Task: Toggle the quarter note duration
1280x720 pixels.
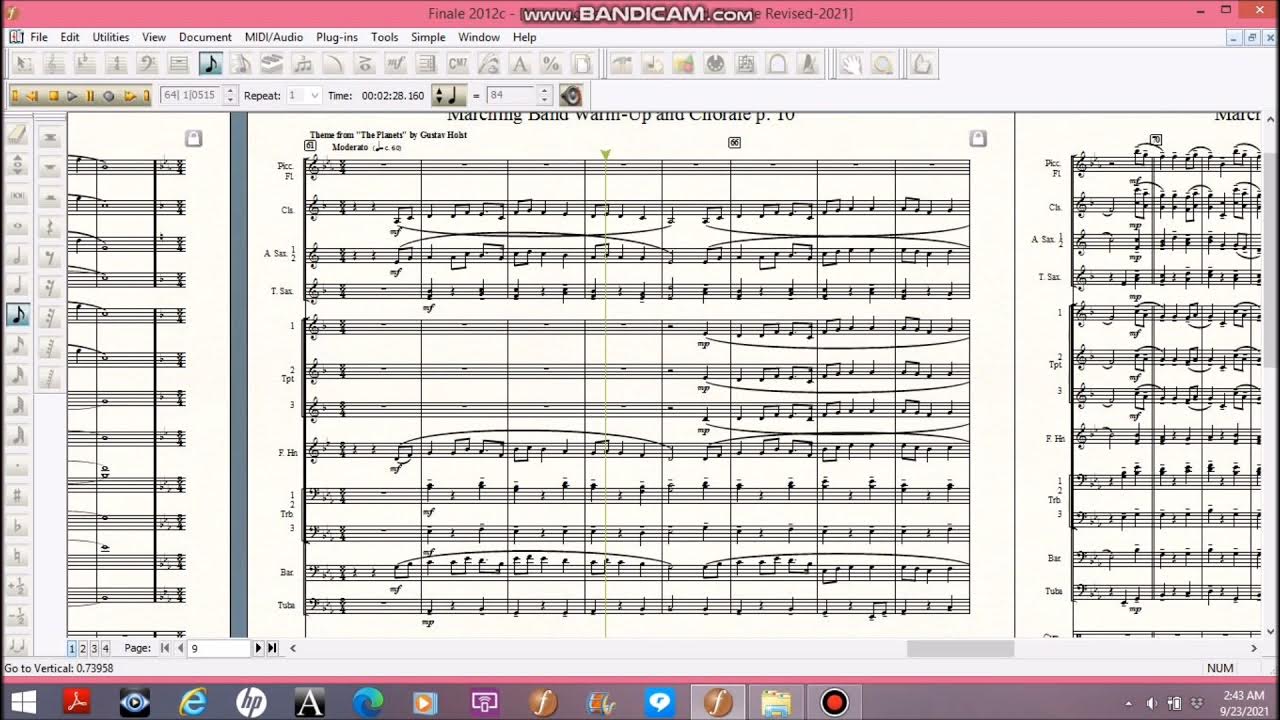Action: point(17,285)
